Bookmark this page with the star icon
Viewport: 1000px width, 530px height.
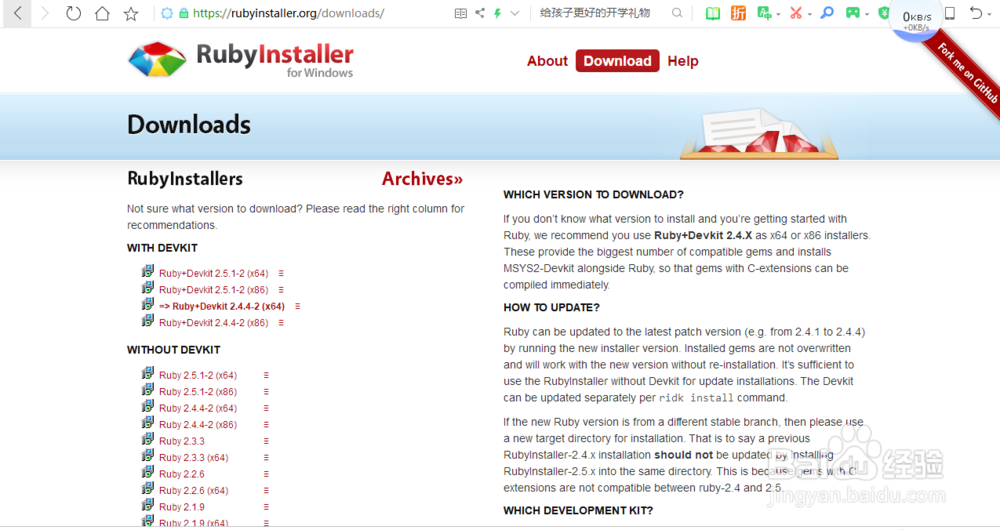(131, 13)
